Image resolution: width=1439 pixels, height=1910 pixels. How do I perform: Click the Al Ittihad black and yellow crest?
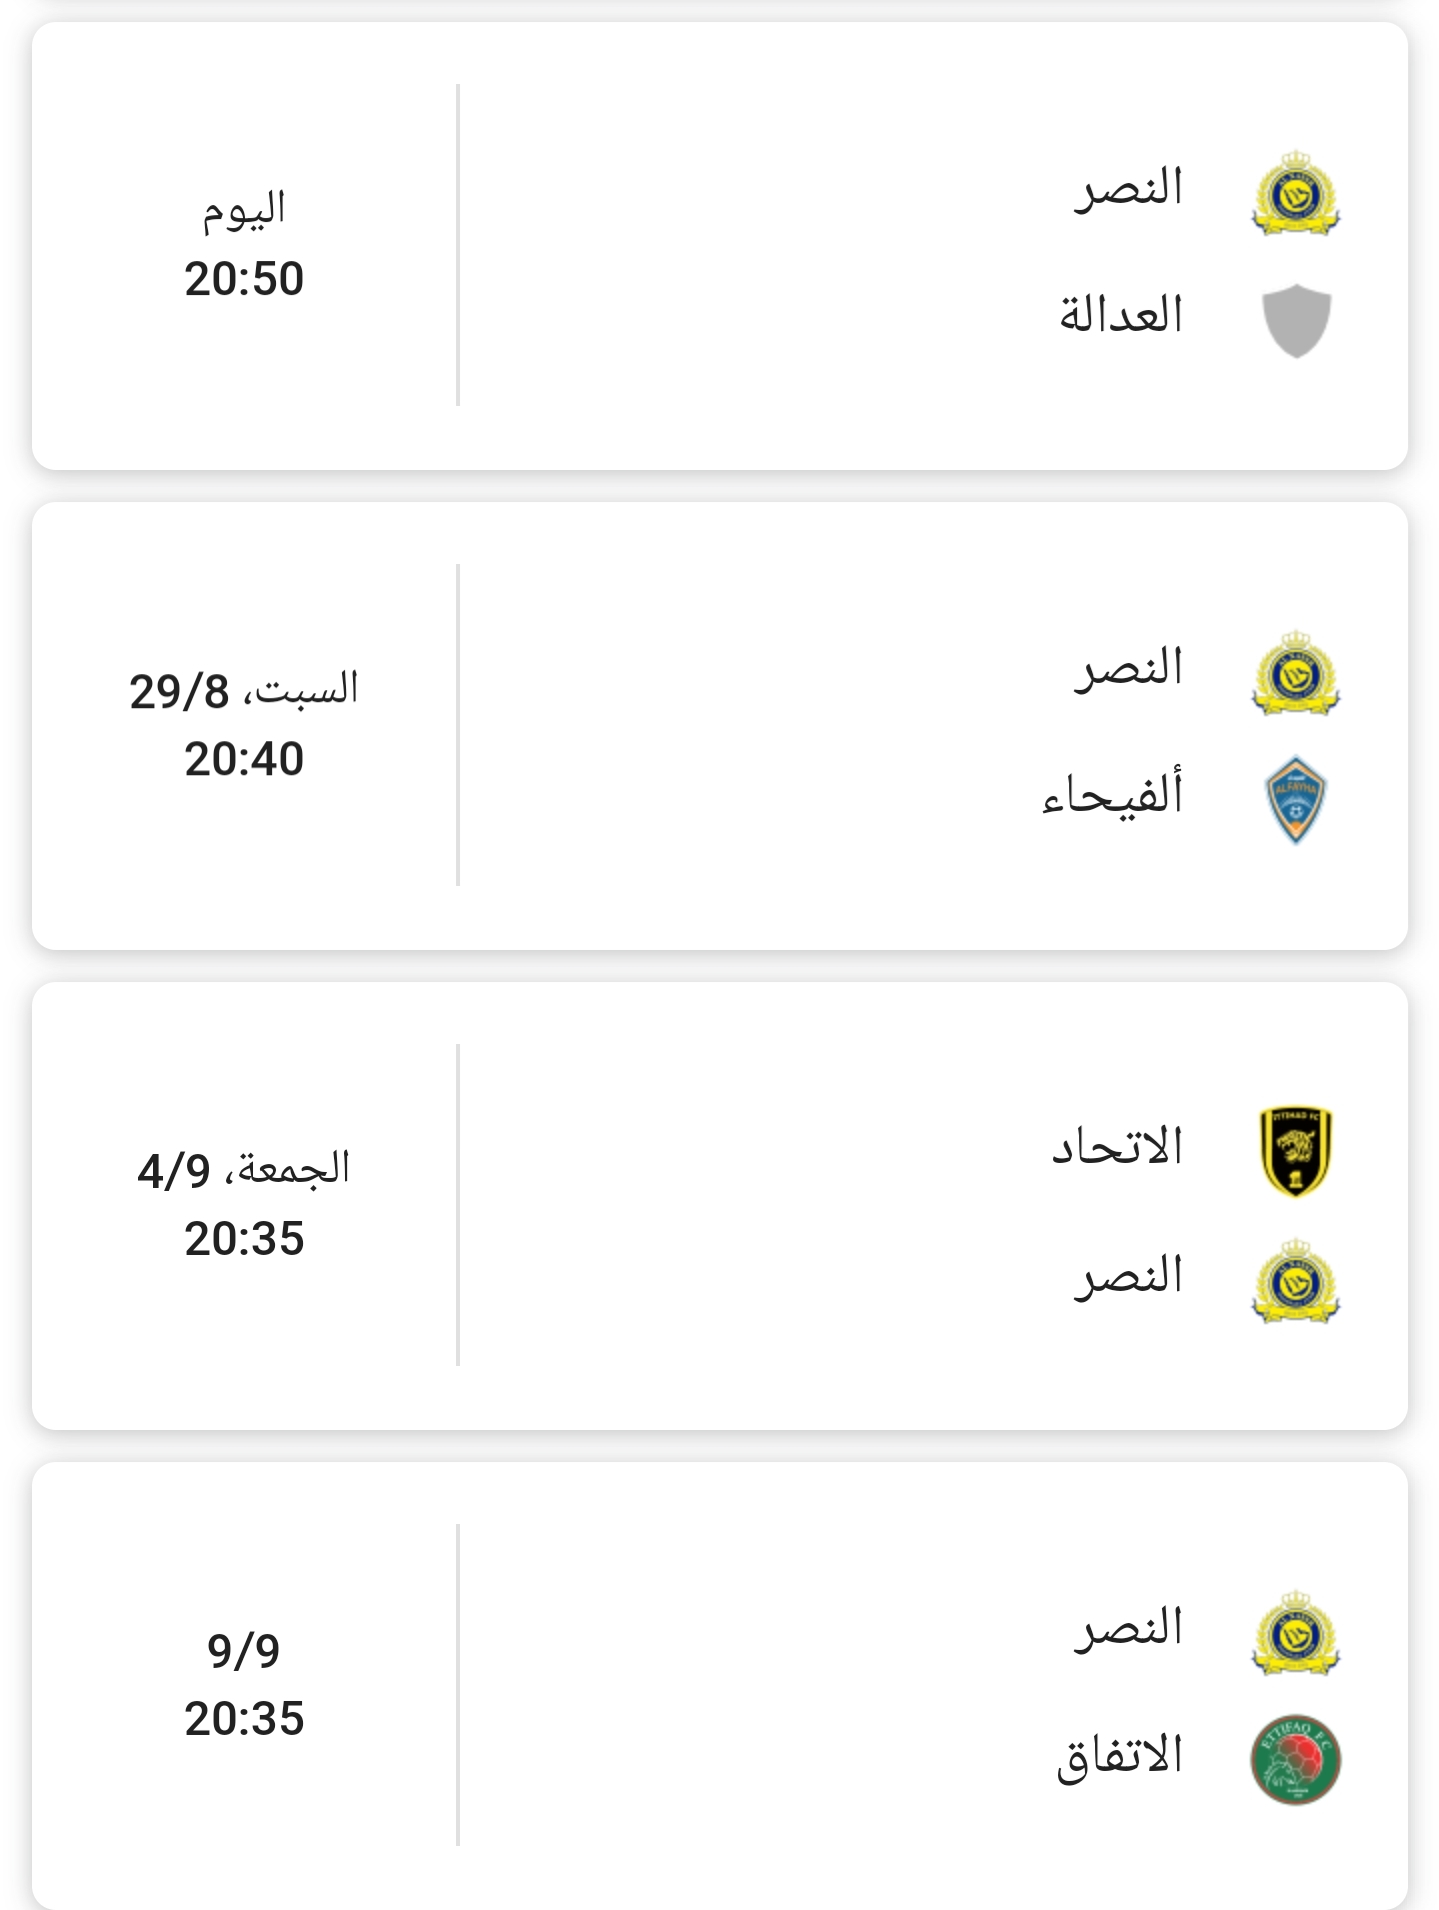1296,1152
